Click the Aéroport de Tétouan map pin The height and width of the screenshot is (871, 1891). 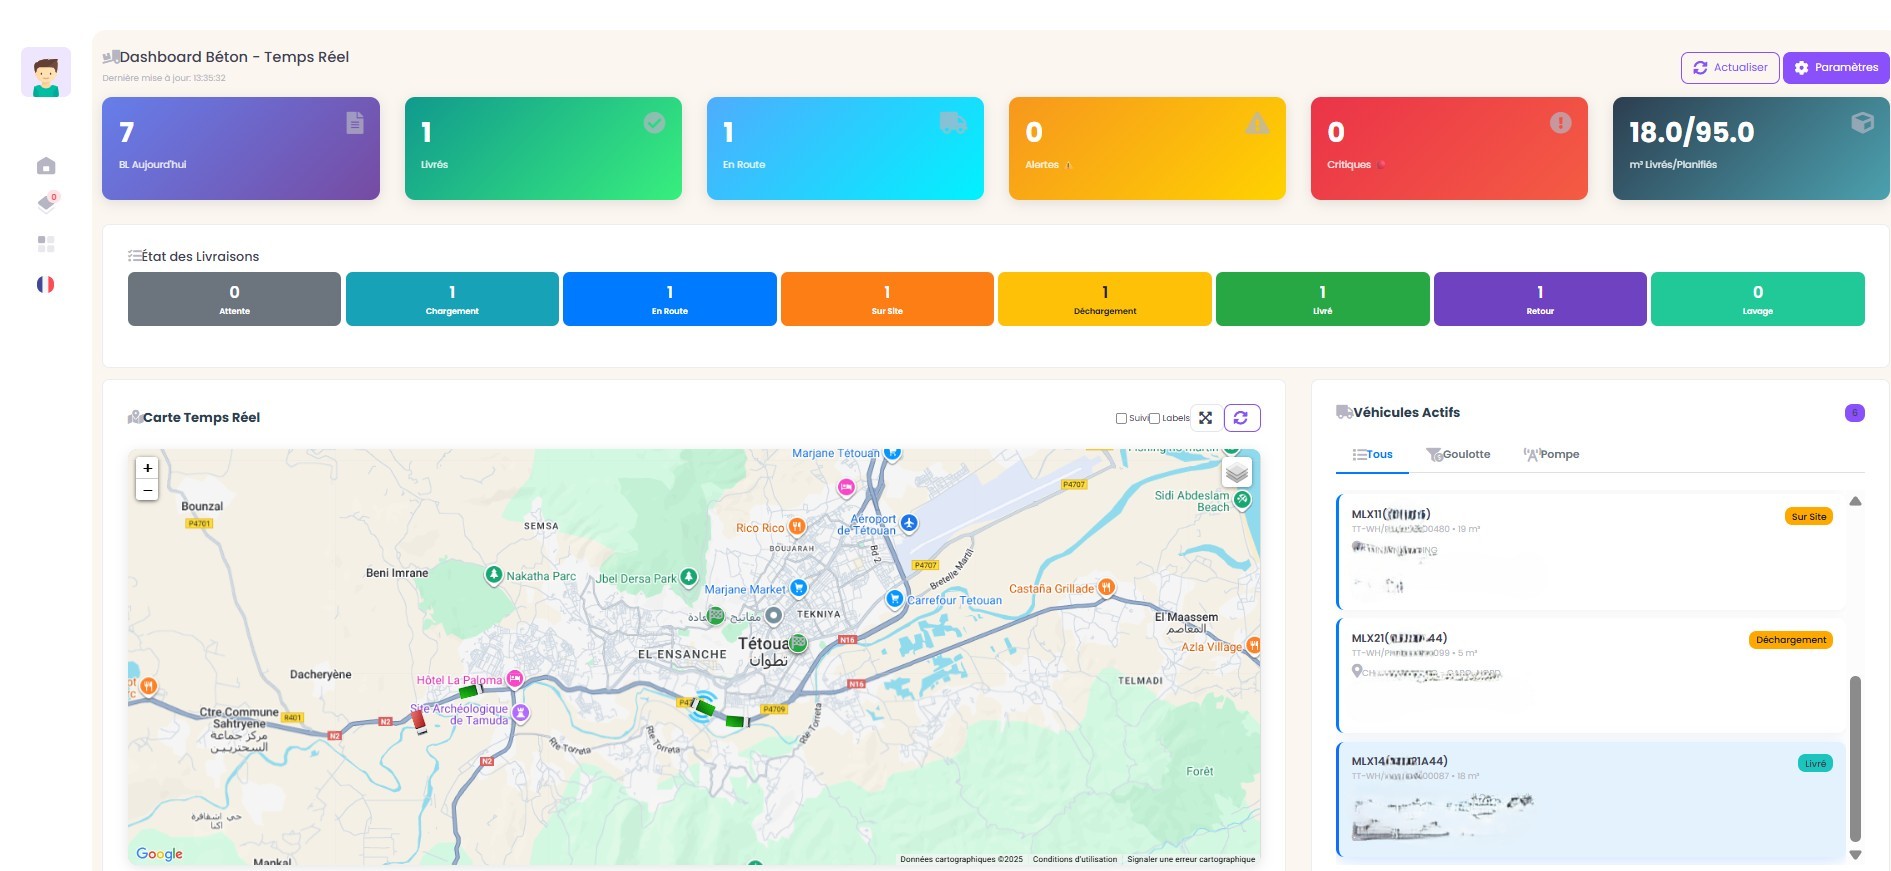point(909,523)
